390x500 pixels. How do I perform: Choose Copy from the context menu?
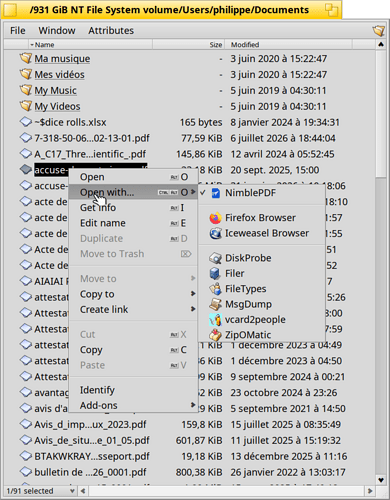(133, 350)
